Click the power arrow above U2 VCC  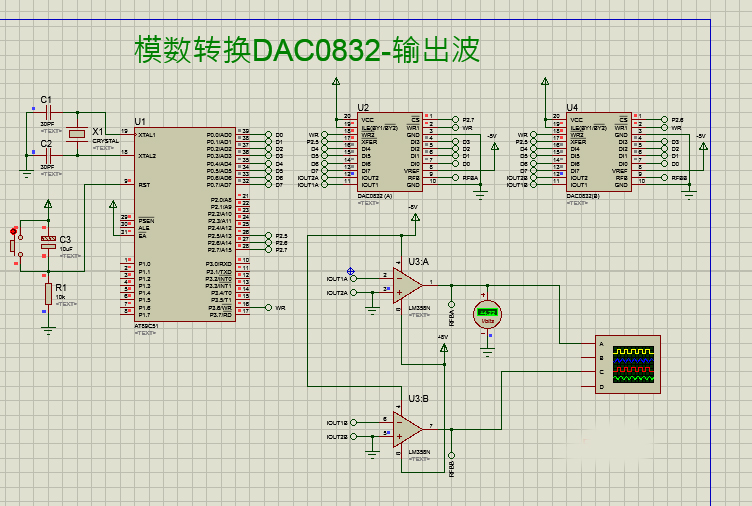(336, 82)
